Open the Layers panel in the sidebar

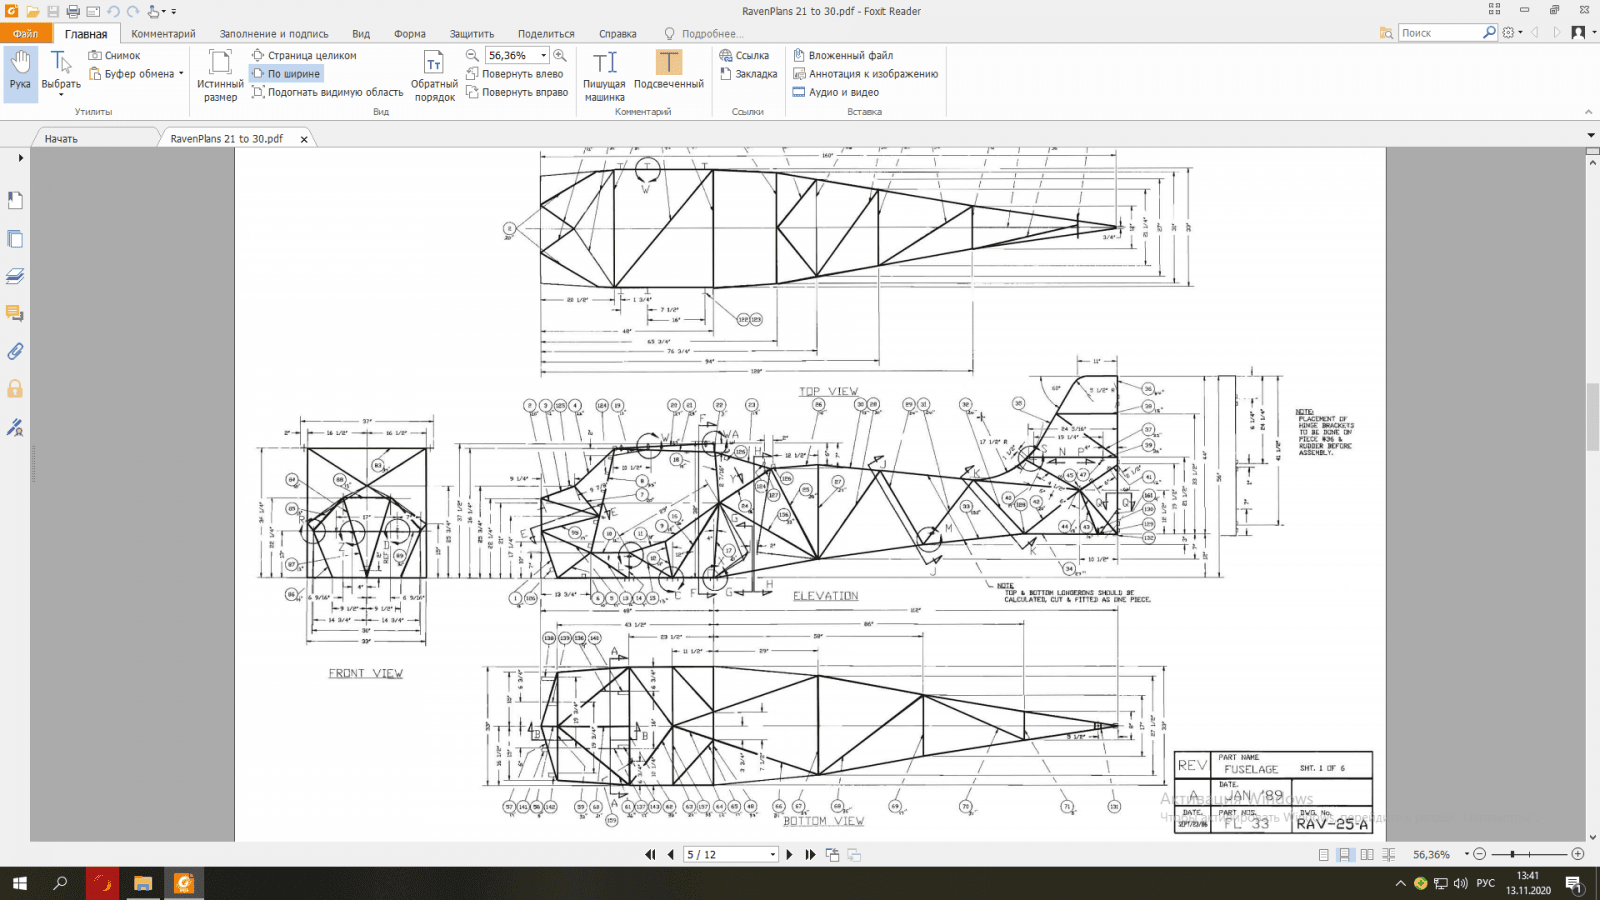pos(15,276)
